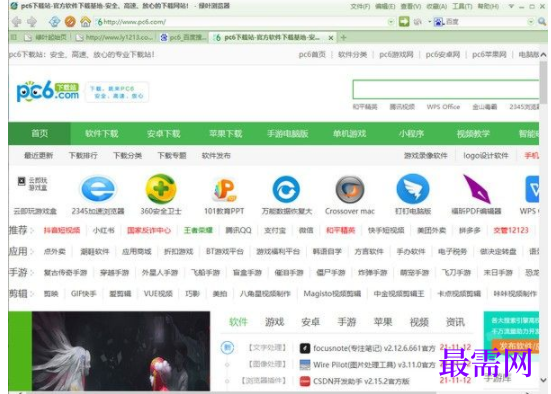Click the green go arrow beside address bar
The width and height of the screenshot is (551, 394).
[404, 22]
